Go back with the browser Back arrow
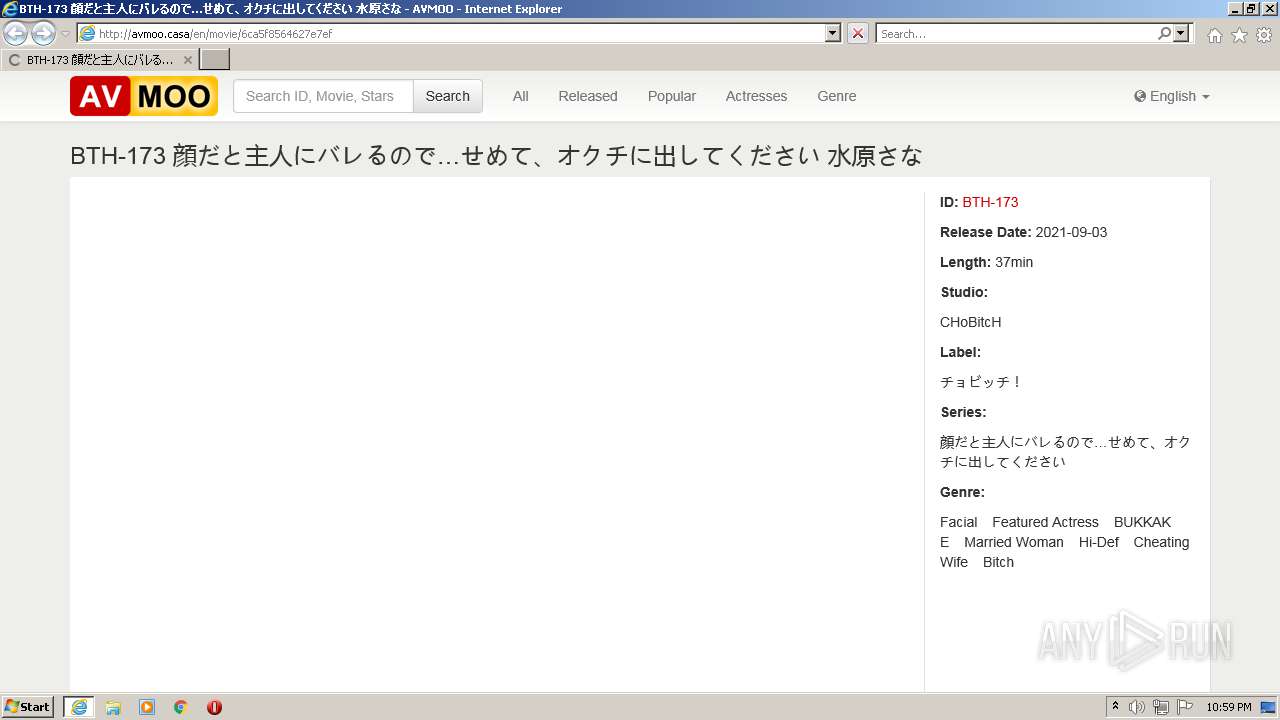This screenshot has width=1280, height=720. point(16,34)
